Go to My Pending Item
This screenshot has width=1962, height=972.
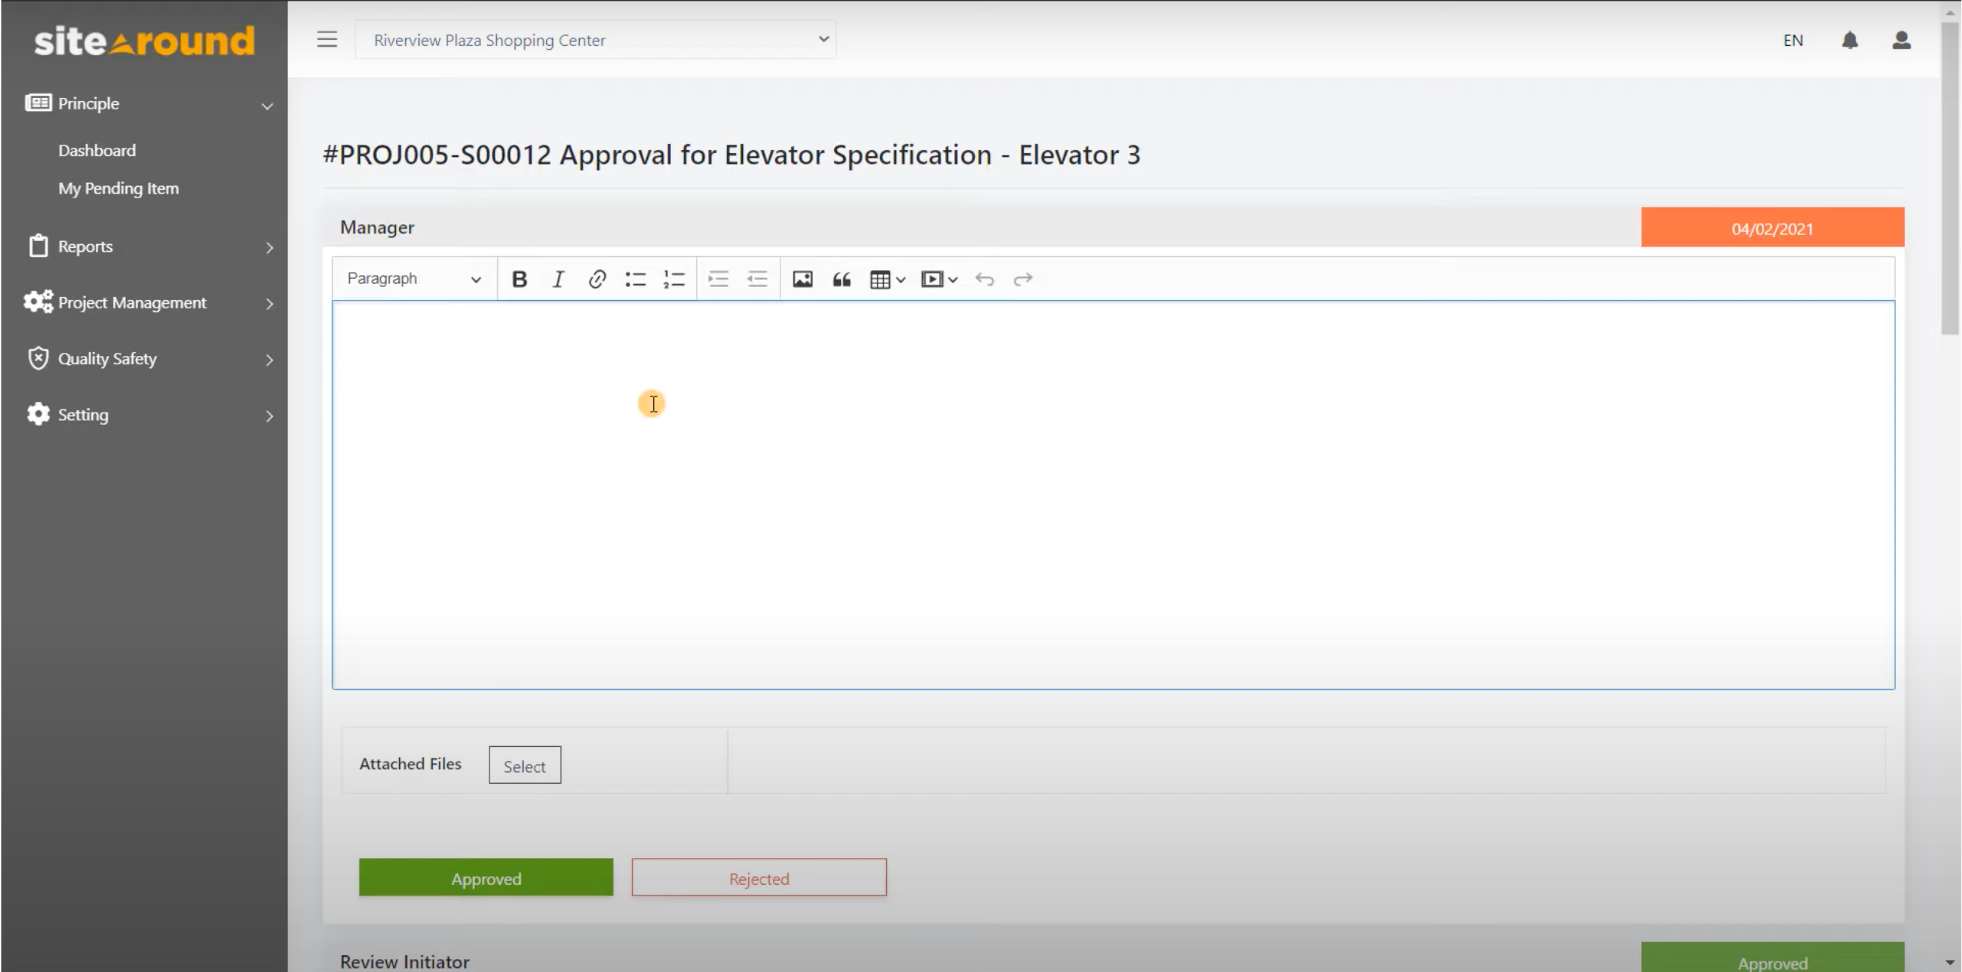[x=118, y=188]
